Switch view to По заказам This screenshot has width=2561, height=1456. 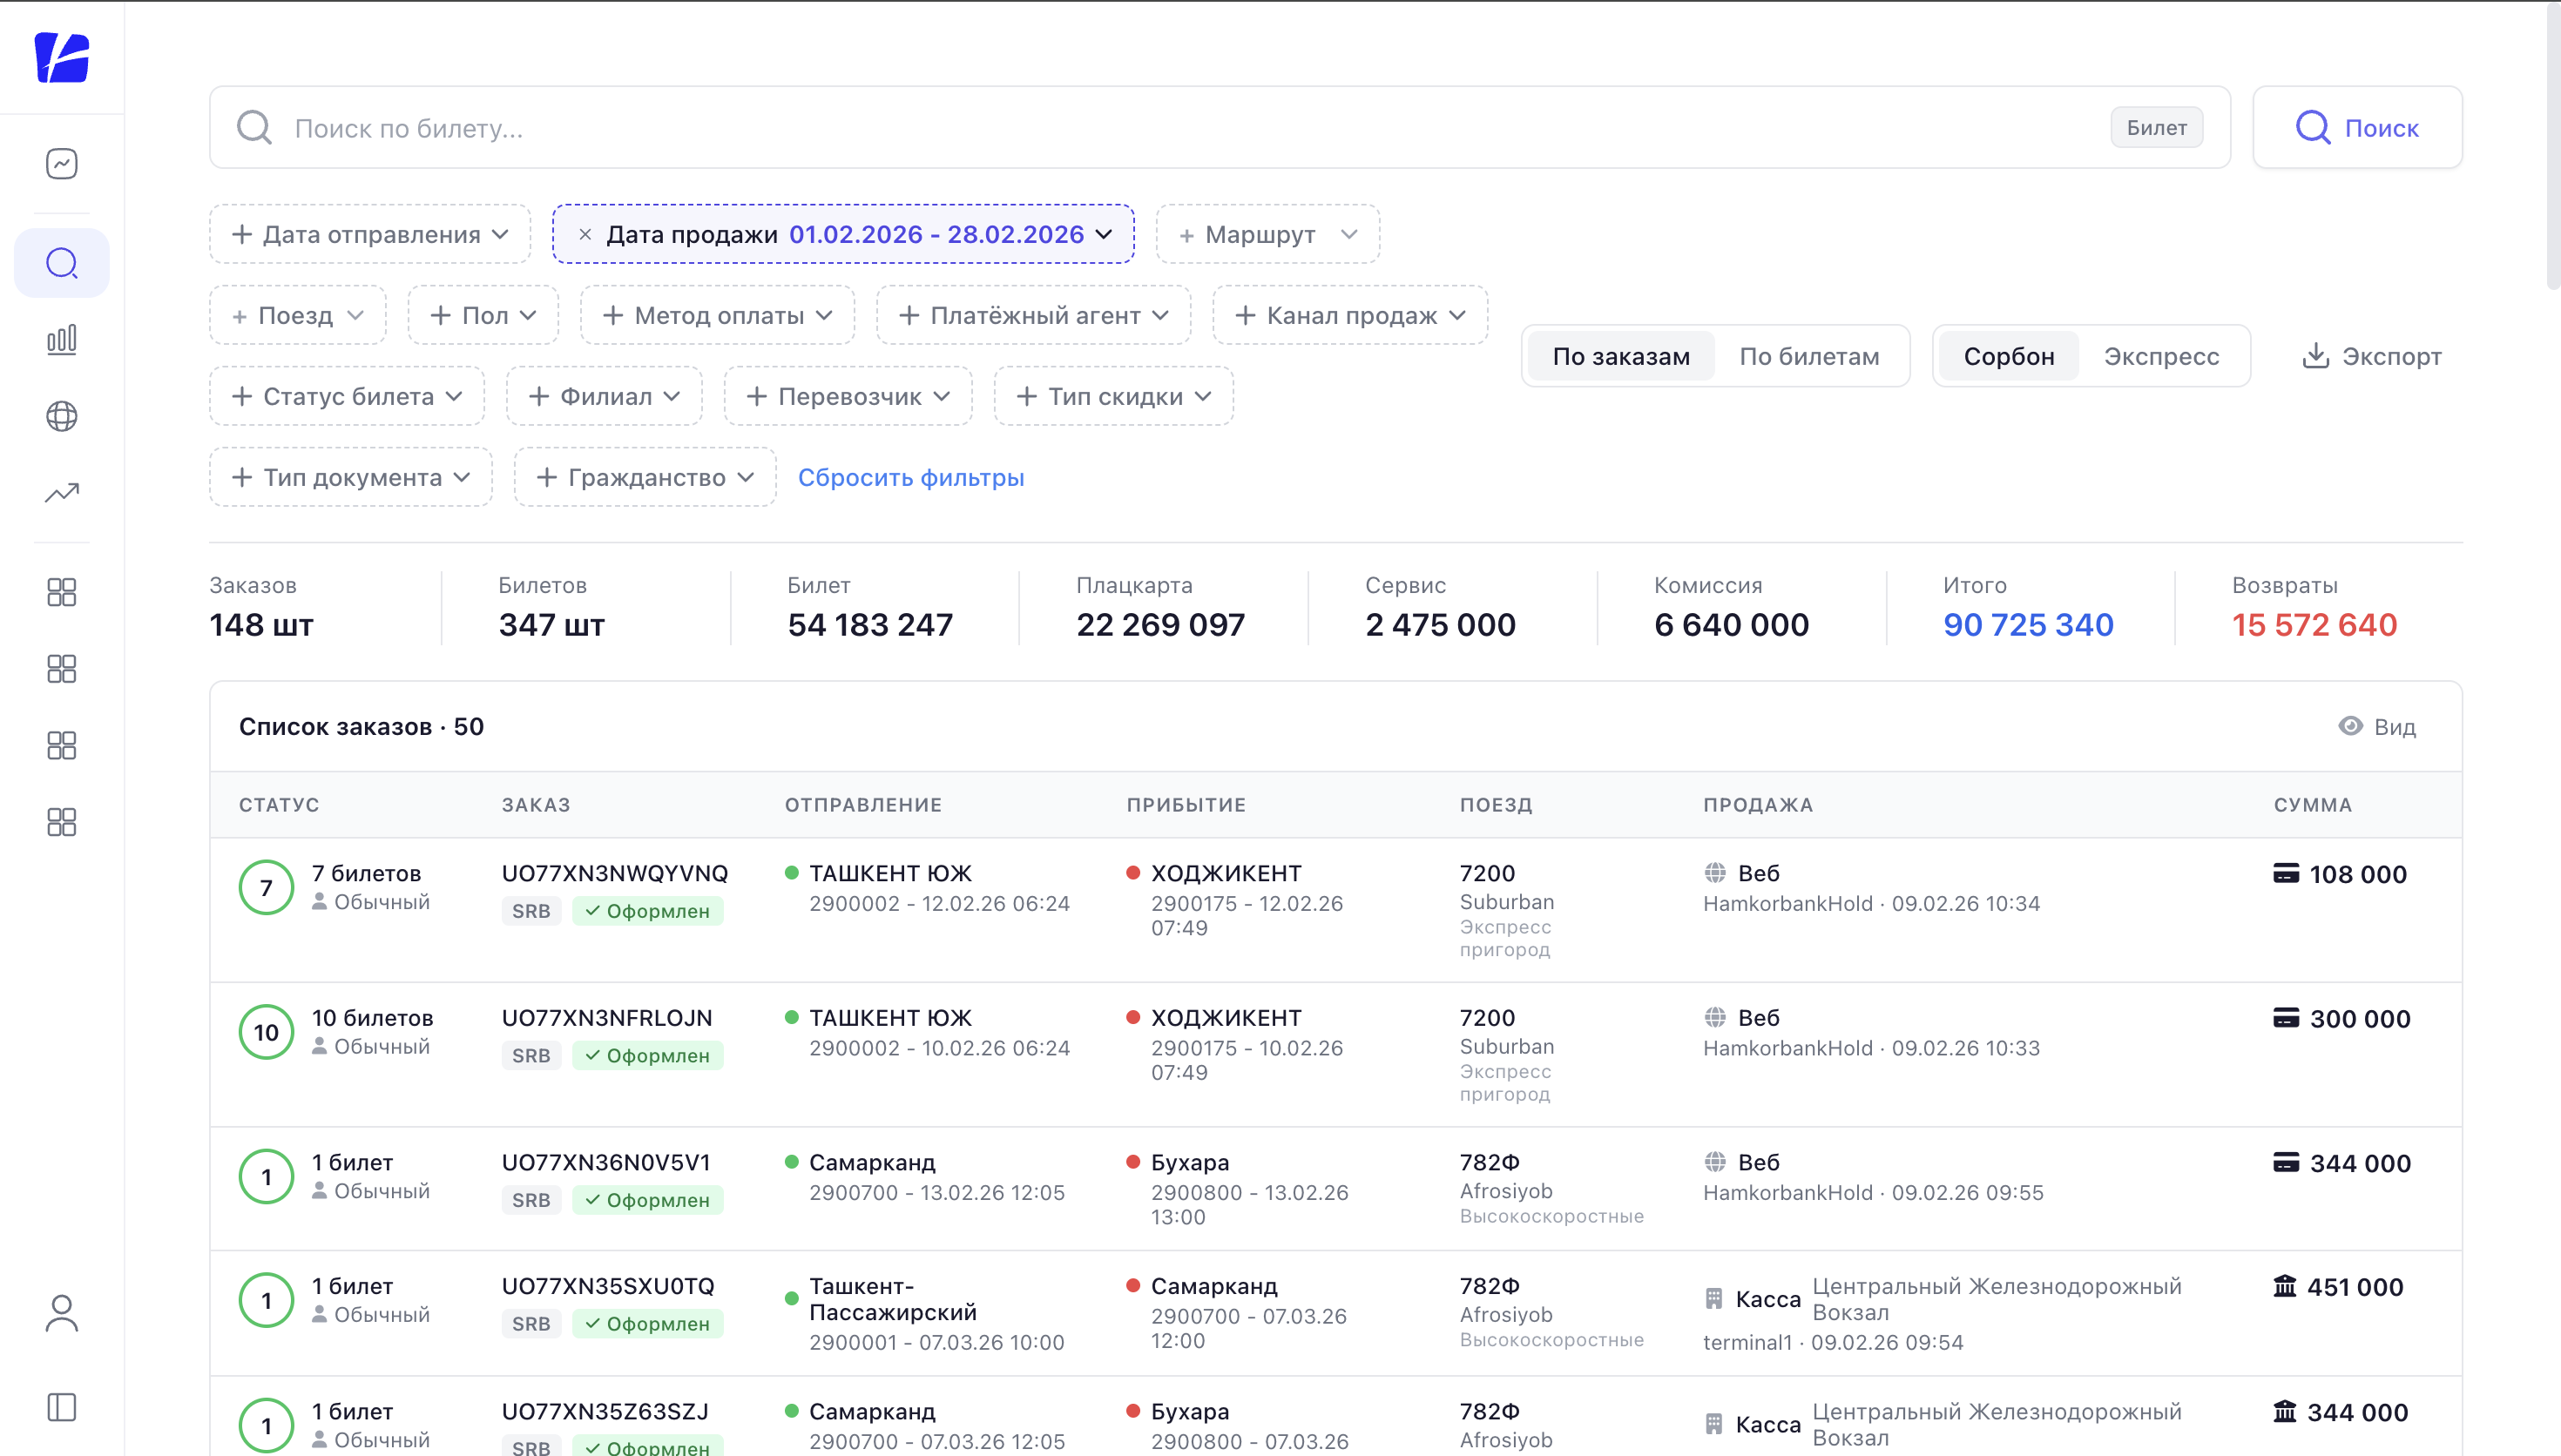1621,356
